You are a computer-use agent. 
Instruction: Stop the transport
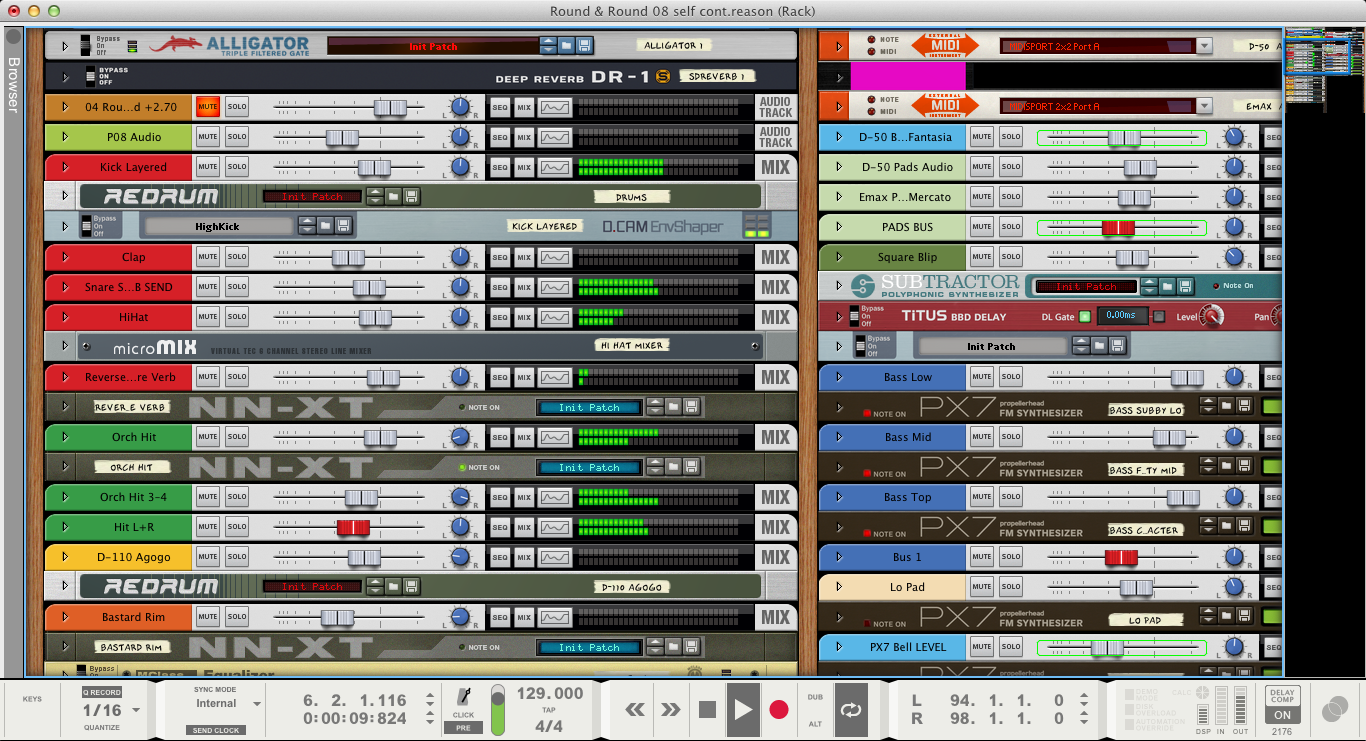click(707, 710)
